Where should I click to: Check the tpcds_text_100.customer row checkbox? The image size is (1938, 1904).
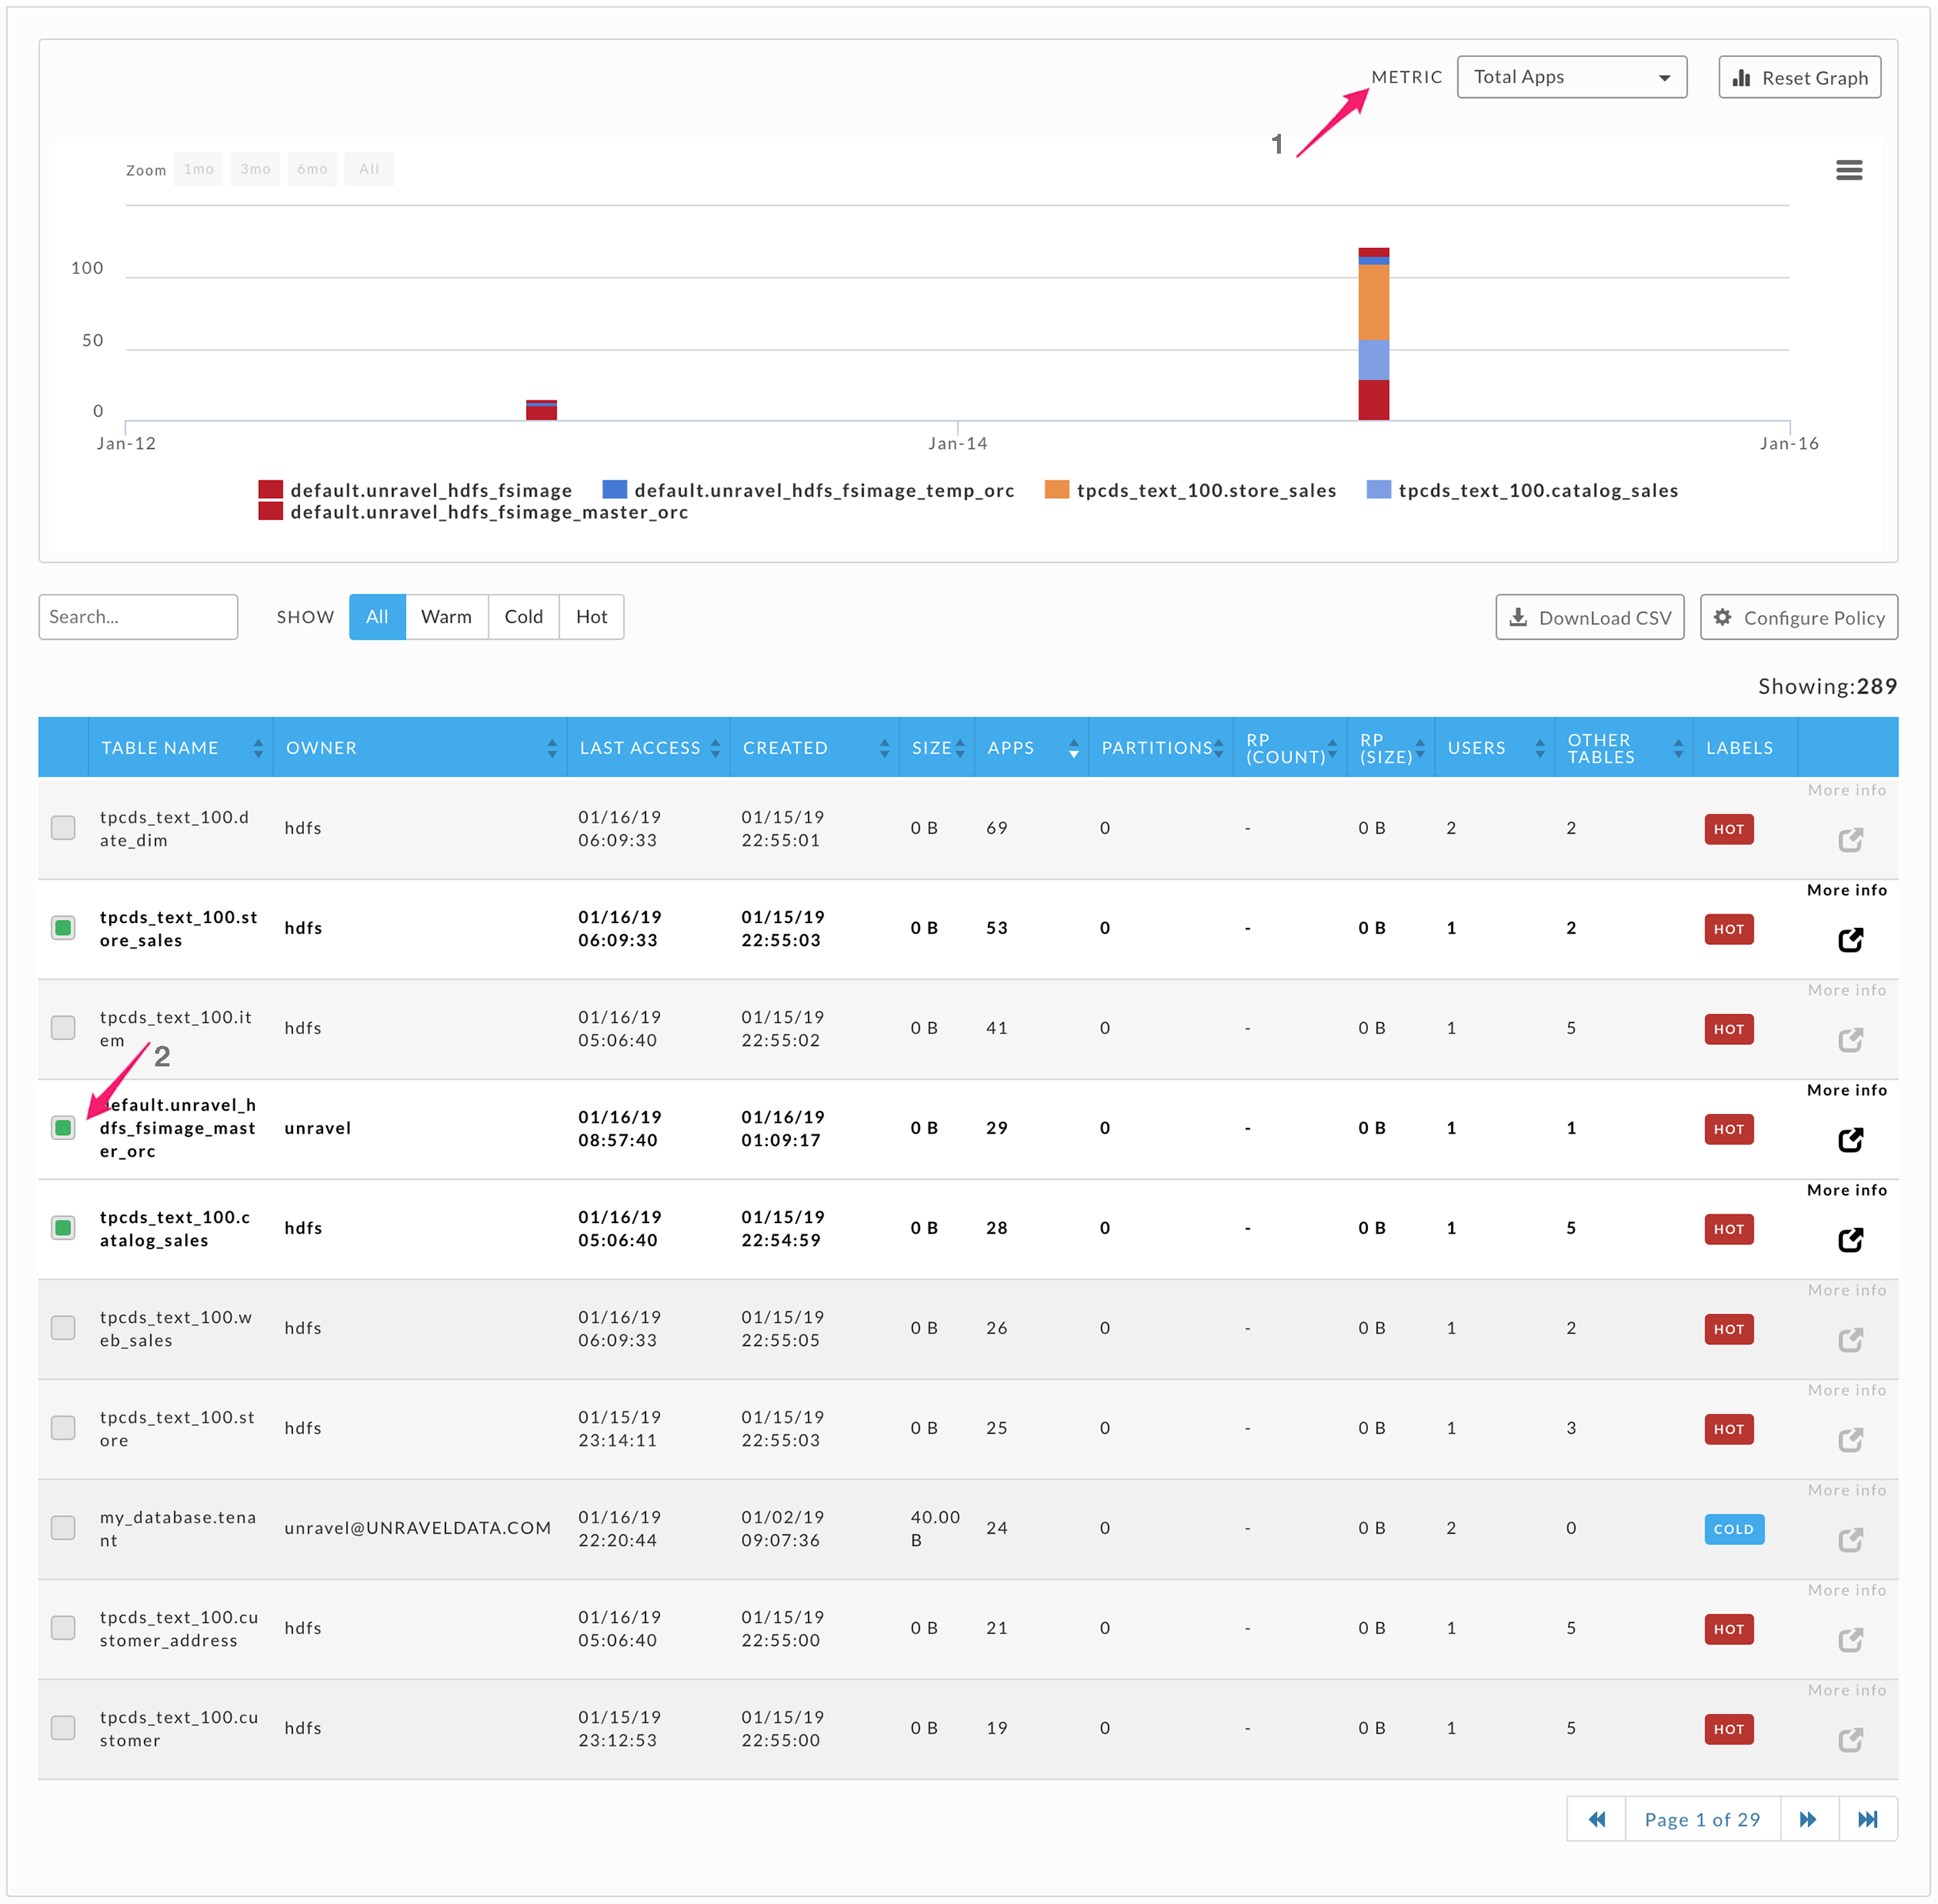63,1728
